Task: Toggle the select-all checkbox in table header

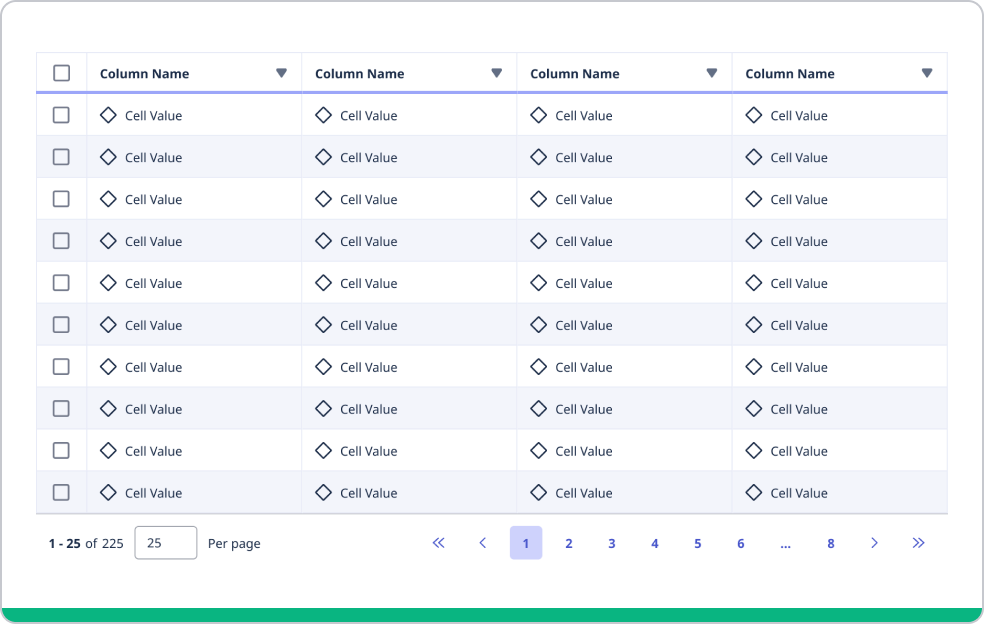Action: [62, 73]
